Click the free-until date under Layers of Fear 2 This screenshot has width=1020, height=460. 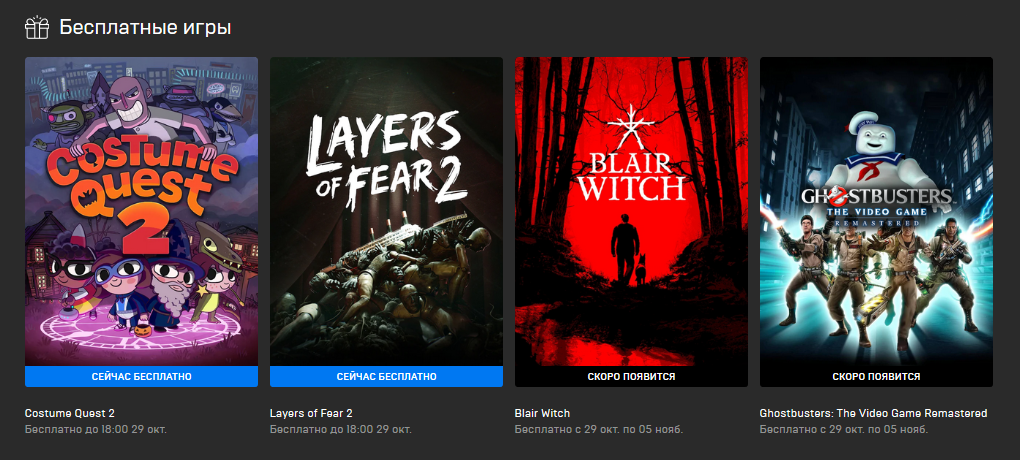tap(341, 429)
